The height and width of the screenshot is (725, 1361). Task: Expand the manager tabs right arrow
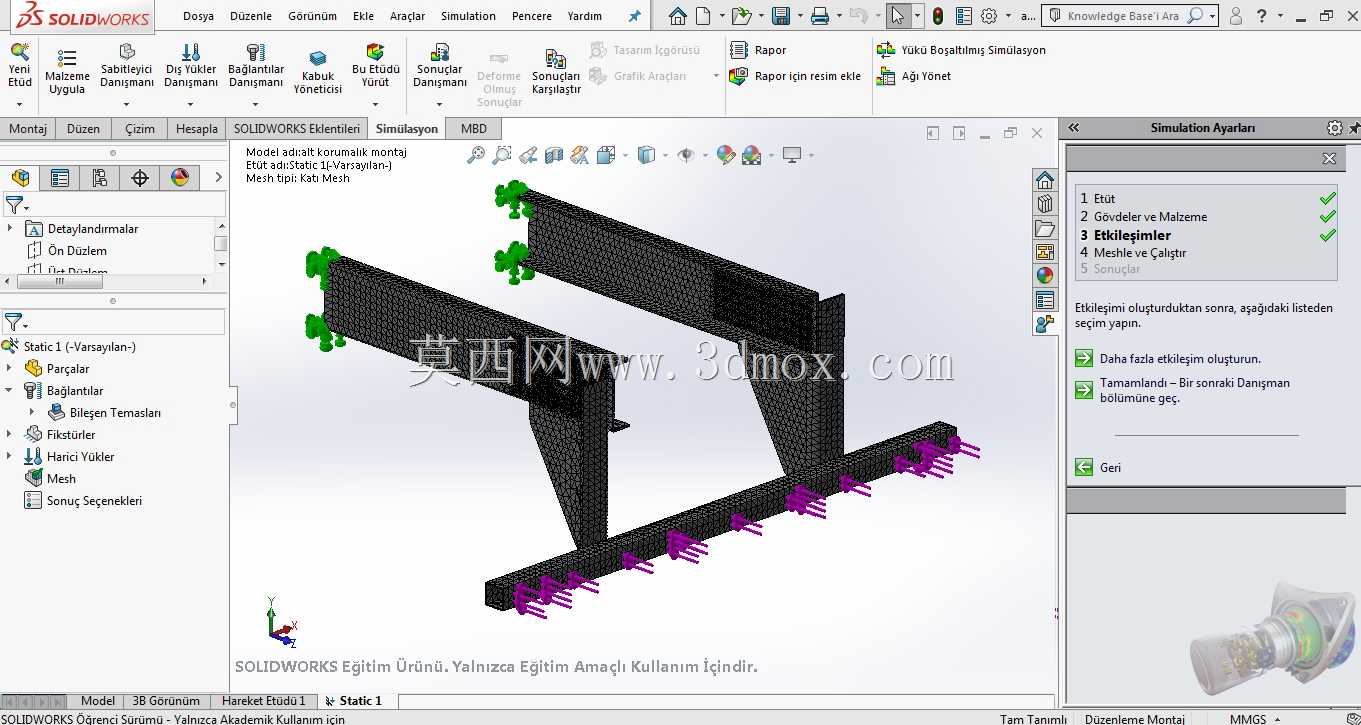[x=218, y=178]
